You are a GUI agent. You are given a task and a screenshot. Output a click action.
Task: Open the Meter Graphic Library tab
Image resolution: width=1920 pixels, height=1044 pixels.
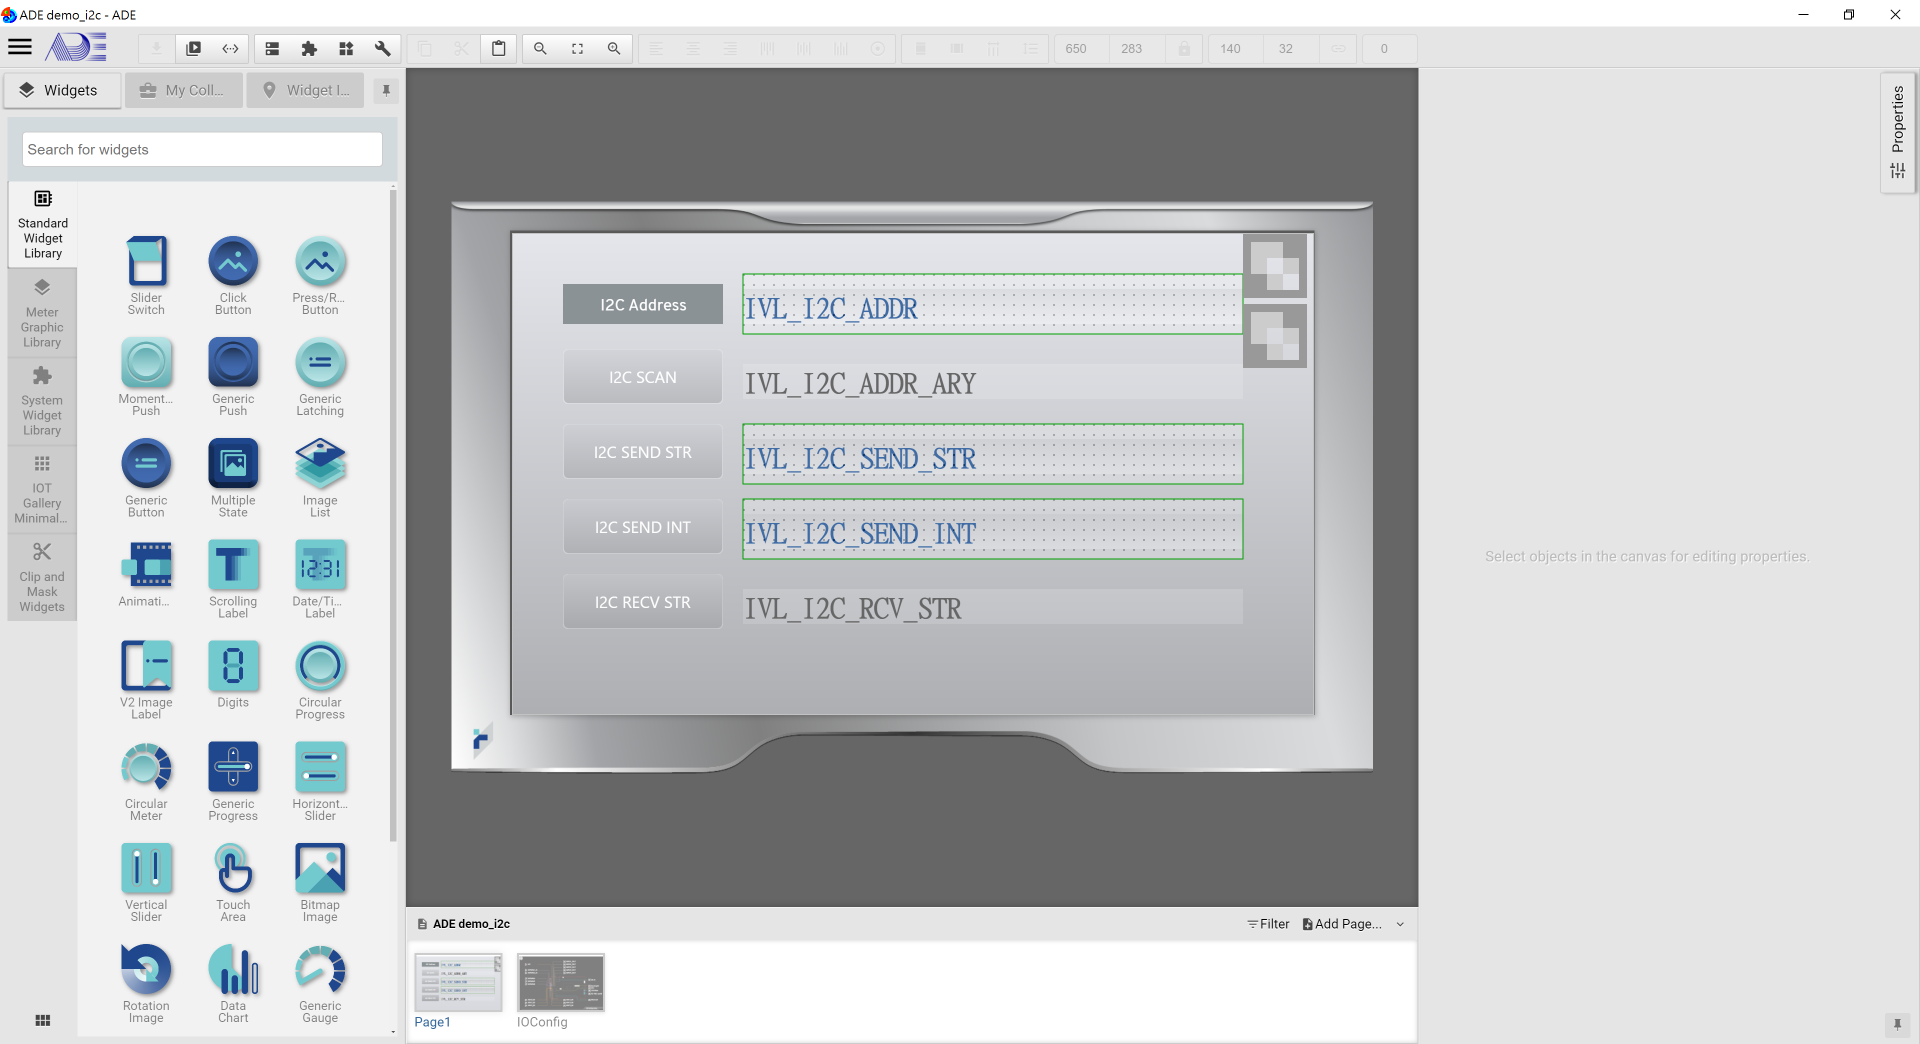point(42,314)
